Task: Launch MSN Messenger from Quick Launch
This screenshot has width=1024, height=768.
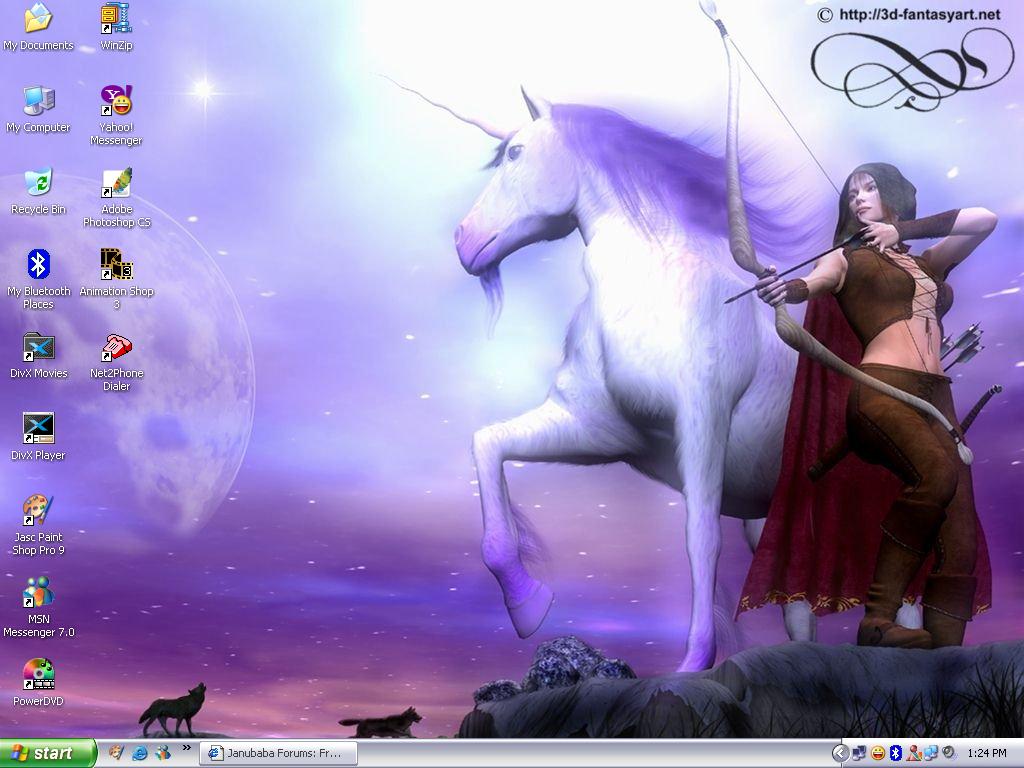Action: [162, 753]
